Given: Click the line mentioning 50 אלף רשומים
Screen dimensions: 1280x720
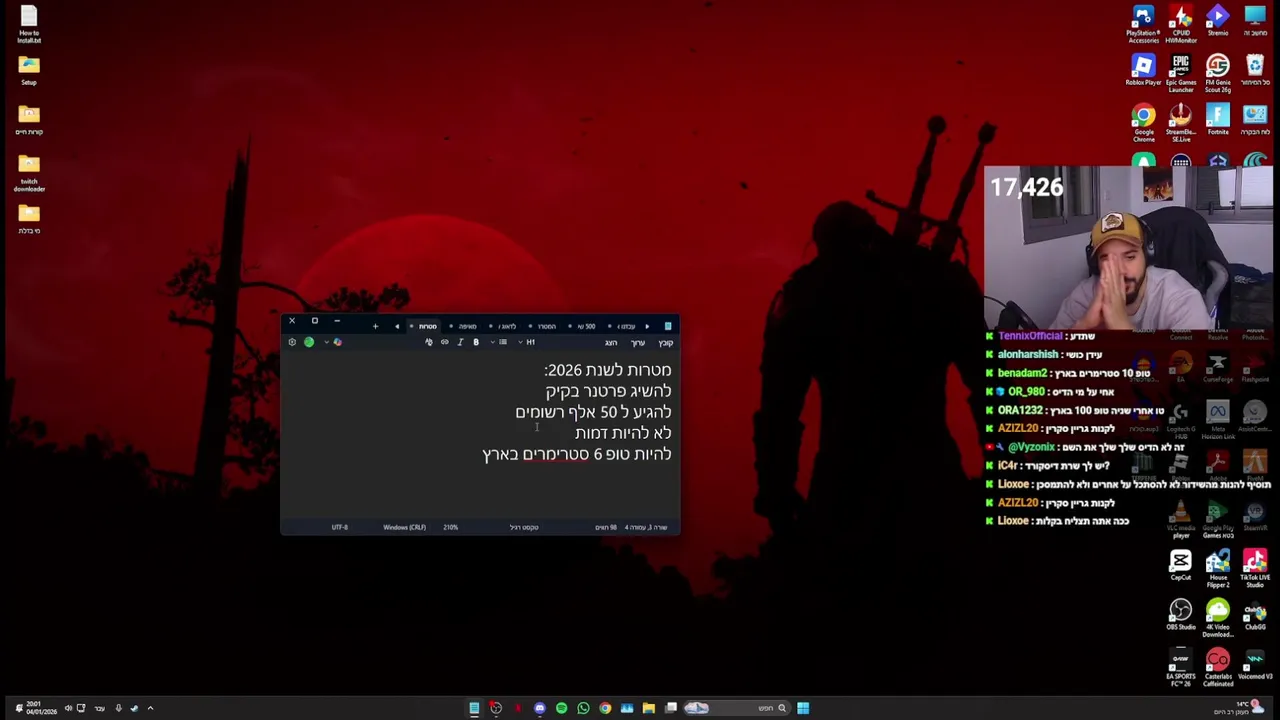Looking at the screenshot, I should coord(593,412).
